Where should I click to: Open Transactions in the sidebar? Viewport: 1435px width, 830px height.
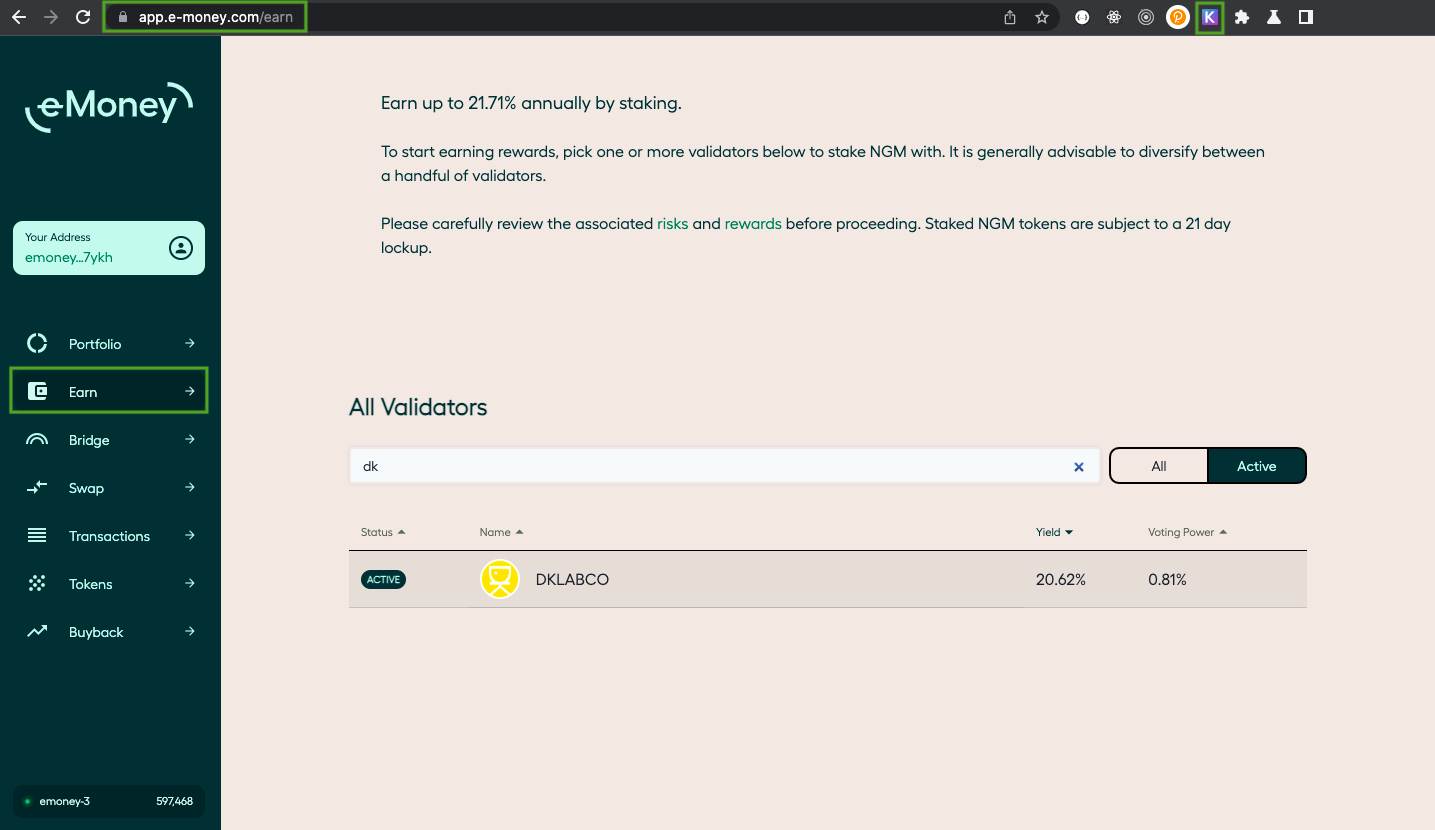(x=109, y=536)
